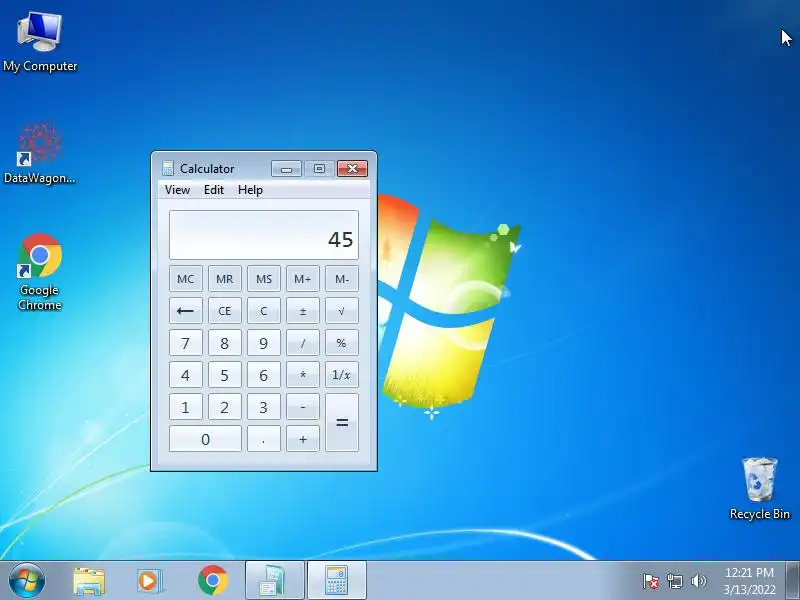Delete last digit with backspace arrow button
The height and width of the screenshot is (600, 800).
click(186, 311)
